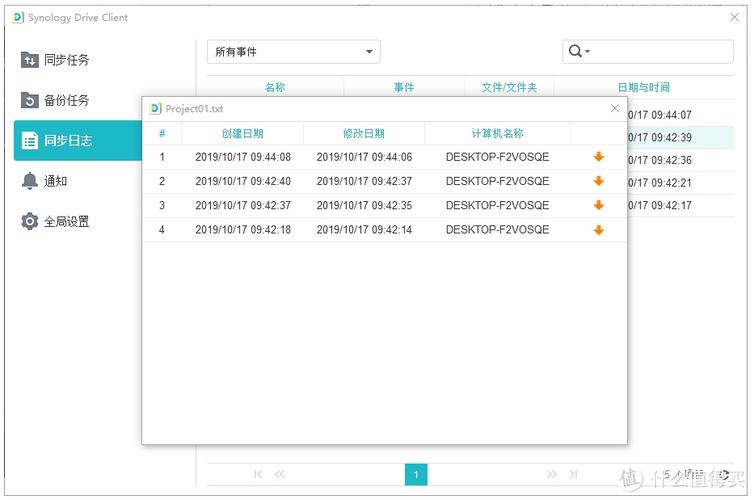Download version 2 via orange arrow
This screenshot has width=754, height=500.
tap(598, 181)
